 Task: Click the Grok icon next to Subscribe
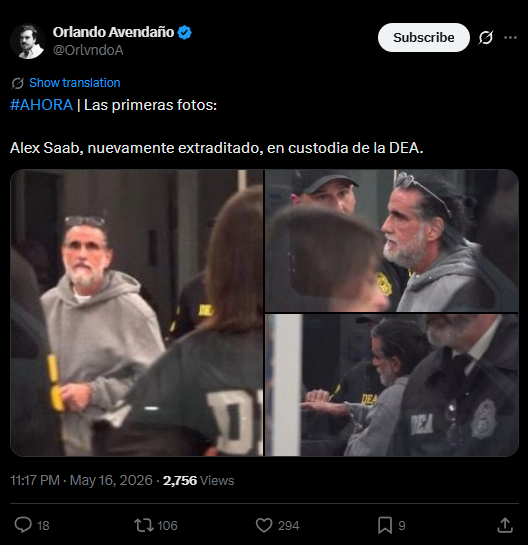(x=486, y=38)
